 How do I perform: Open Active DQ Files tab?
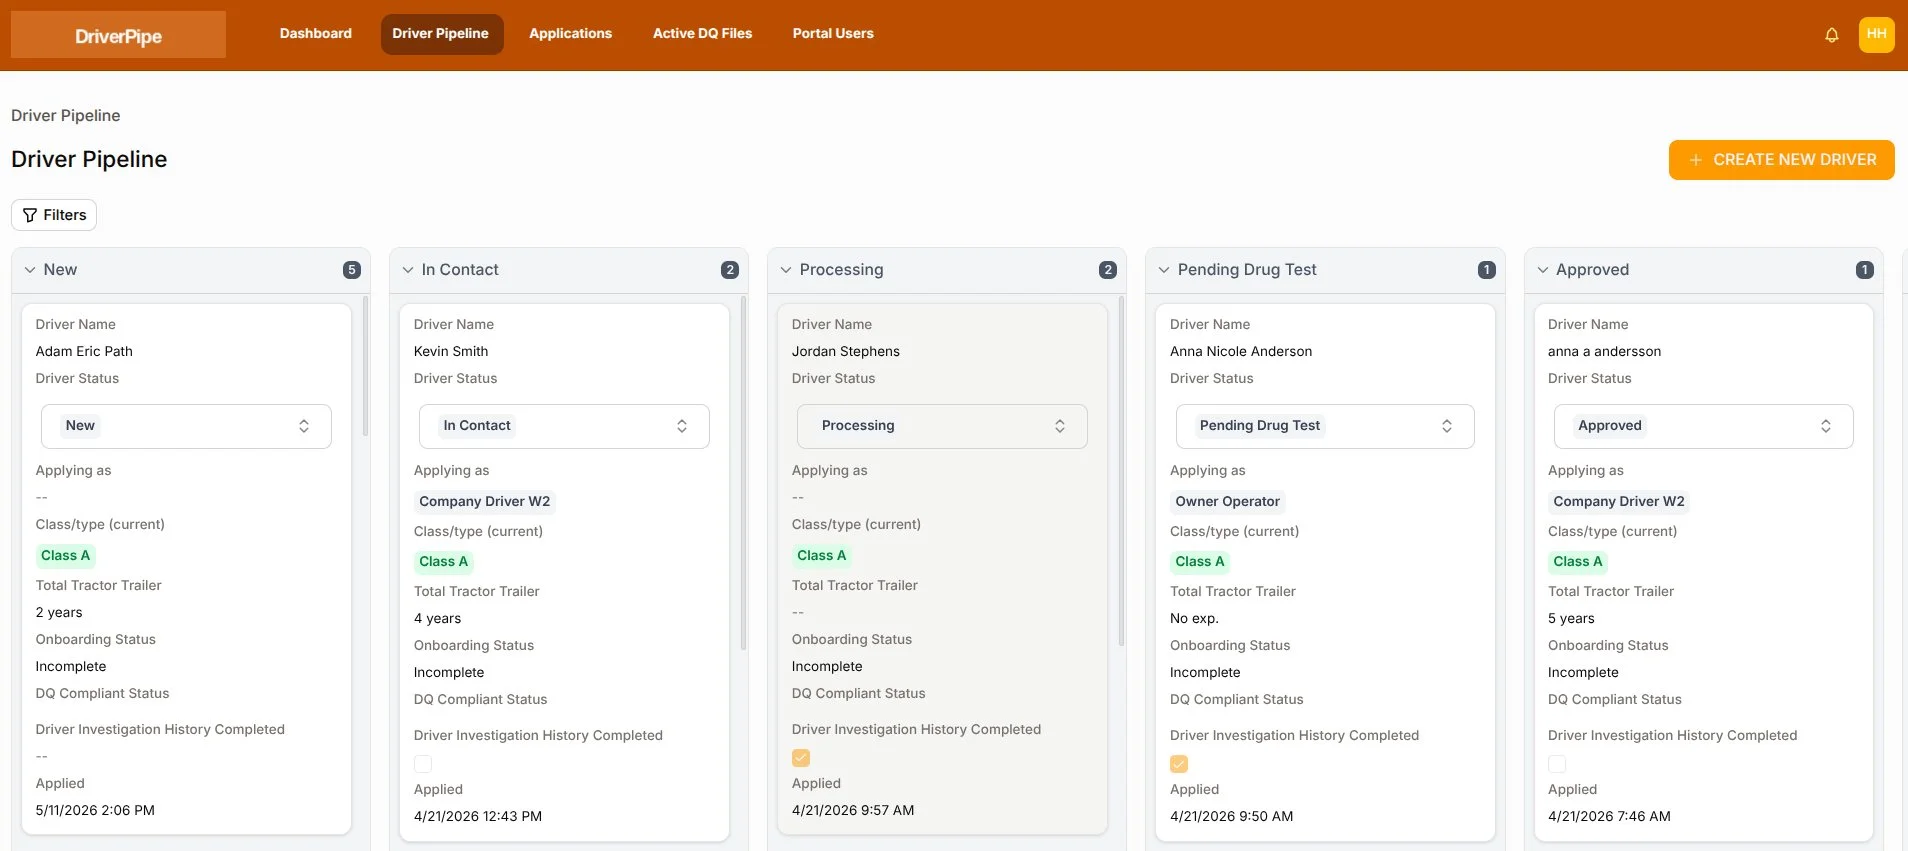pos(702,34)
